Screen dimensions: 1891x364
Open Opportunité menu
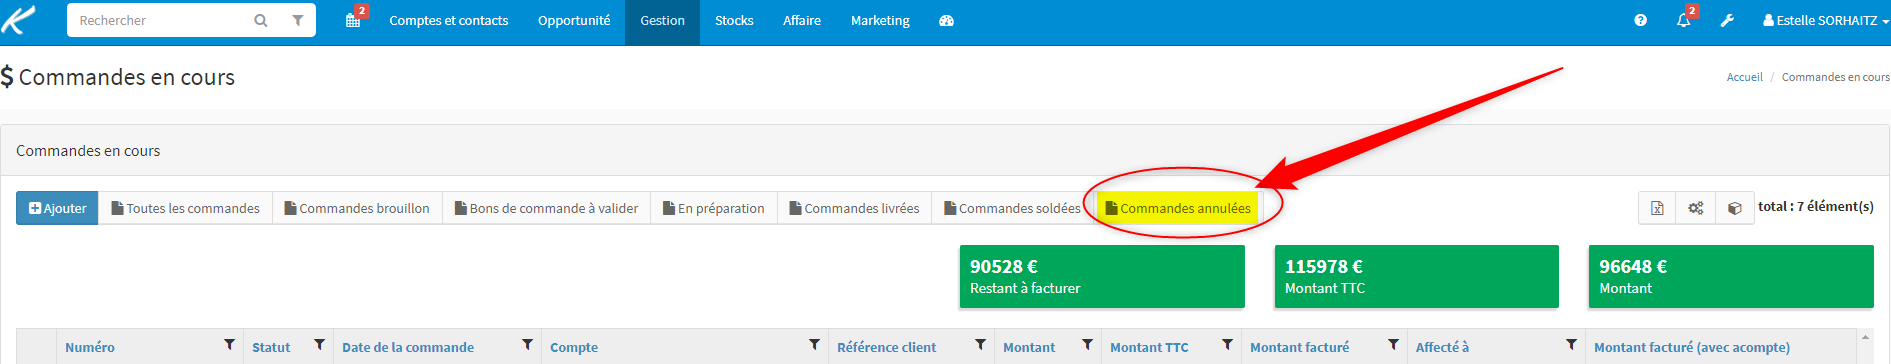[x=574, y=20]
